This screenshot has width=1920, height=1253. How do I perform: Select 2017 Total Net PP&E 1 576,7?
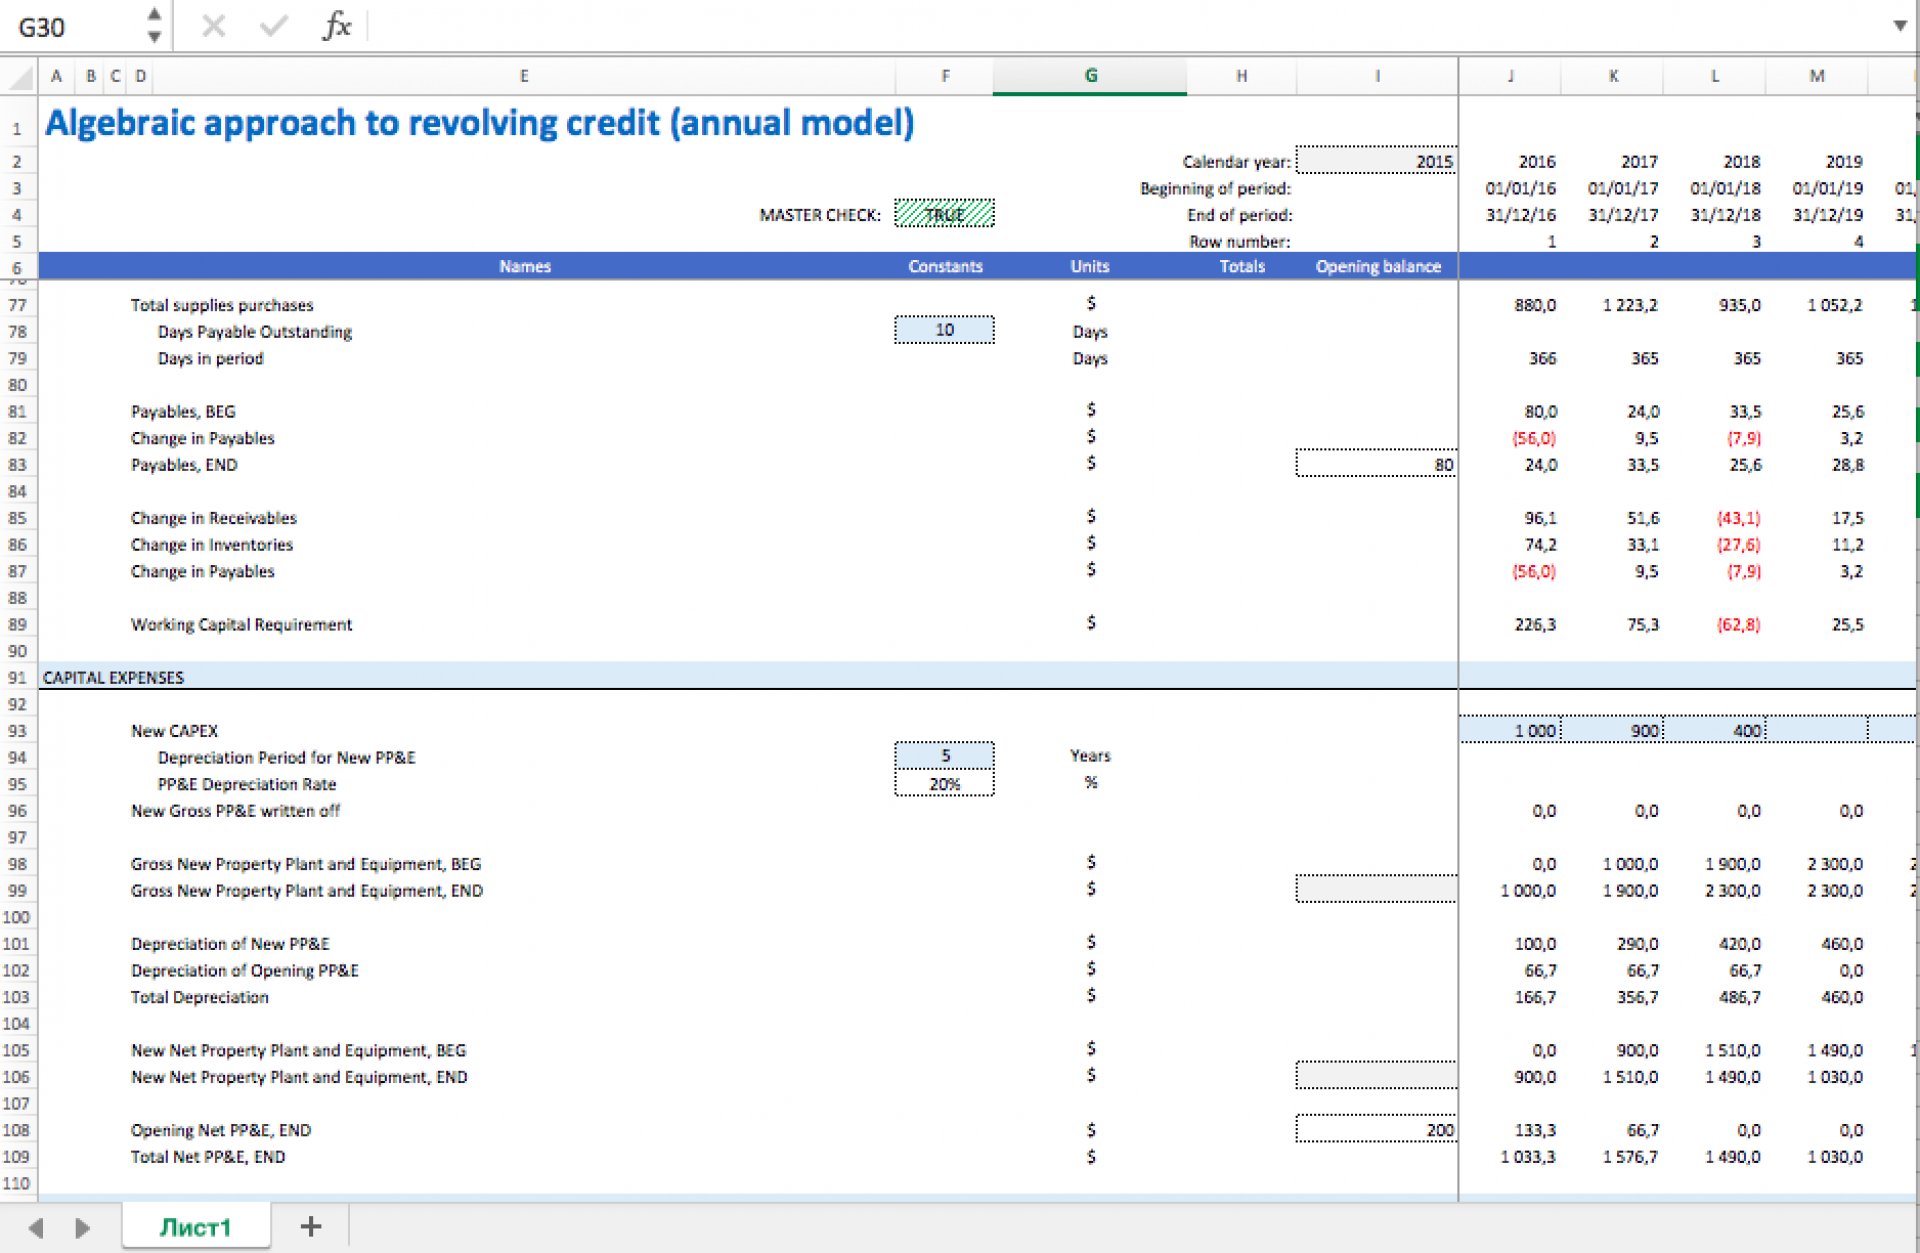coord(1629,1157)
